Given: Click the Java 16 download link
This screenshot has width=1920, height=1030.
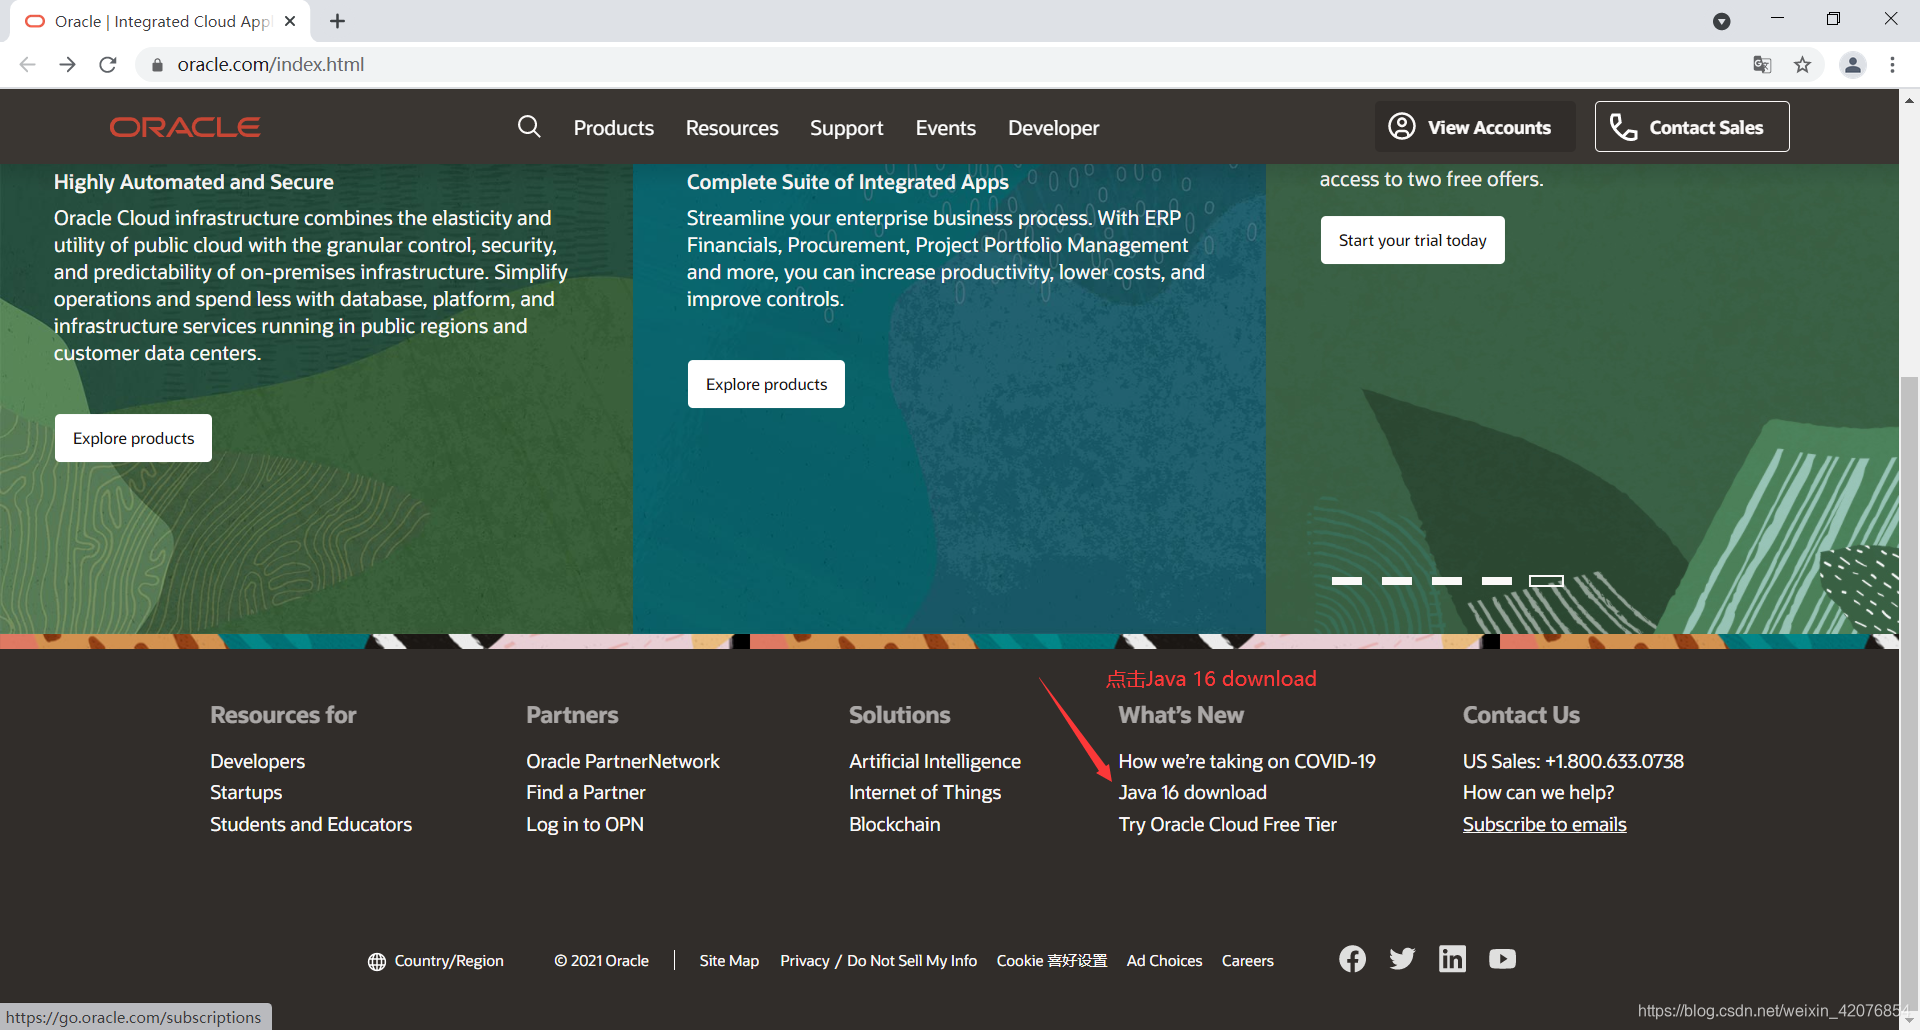Looking at the screenshot, I should 1192,793.
